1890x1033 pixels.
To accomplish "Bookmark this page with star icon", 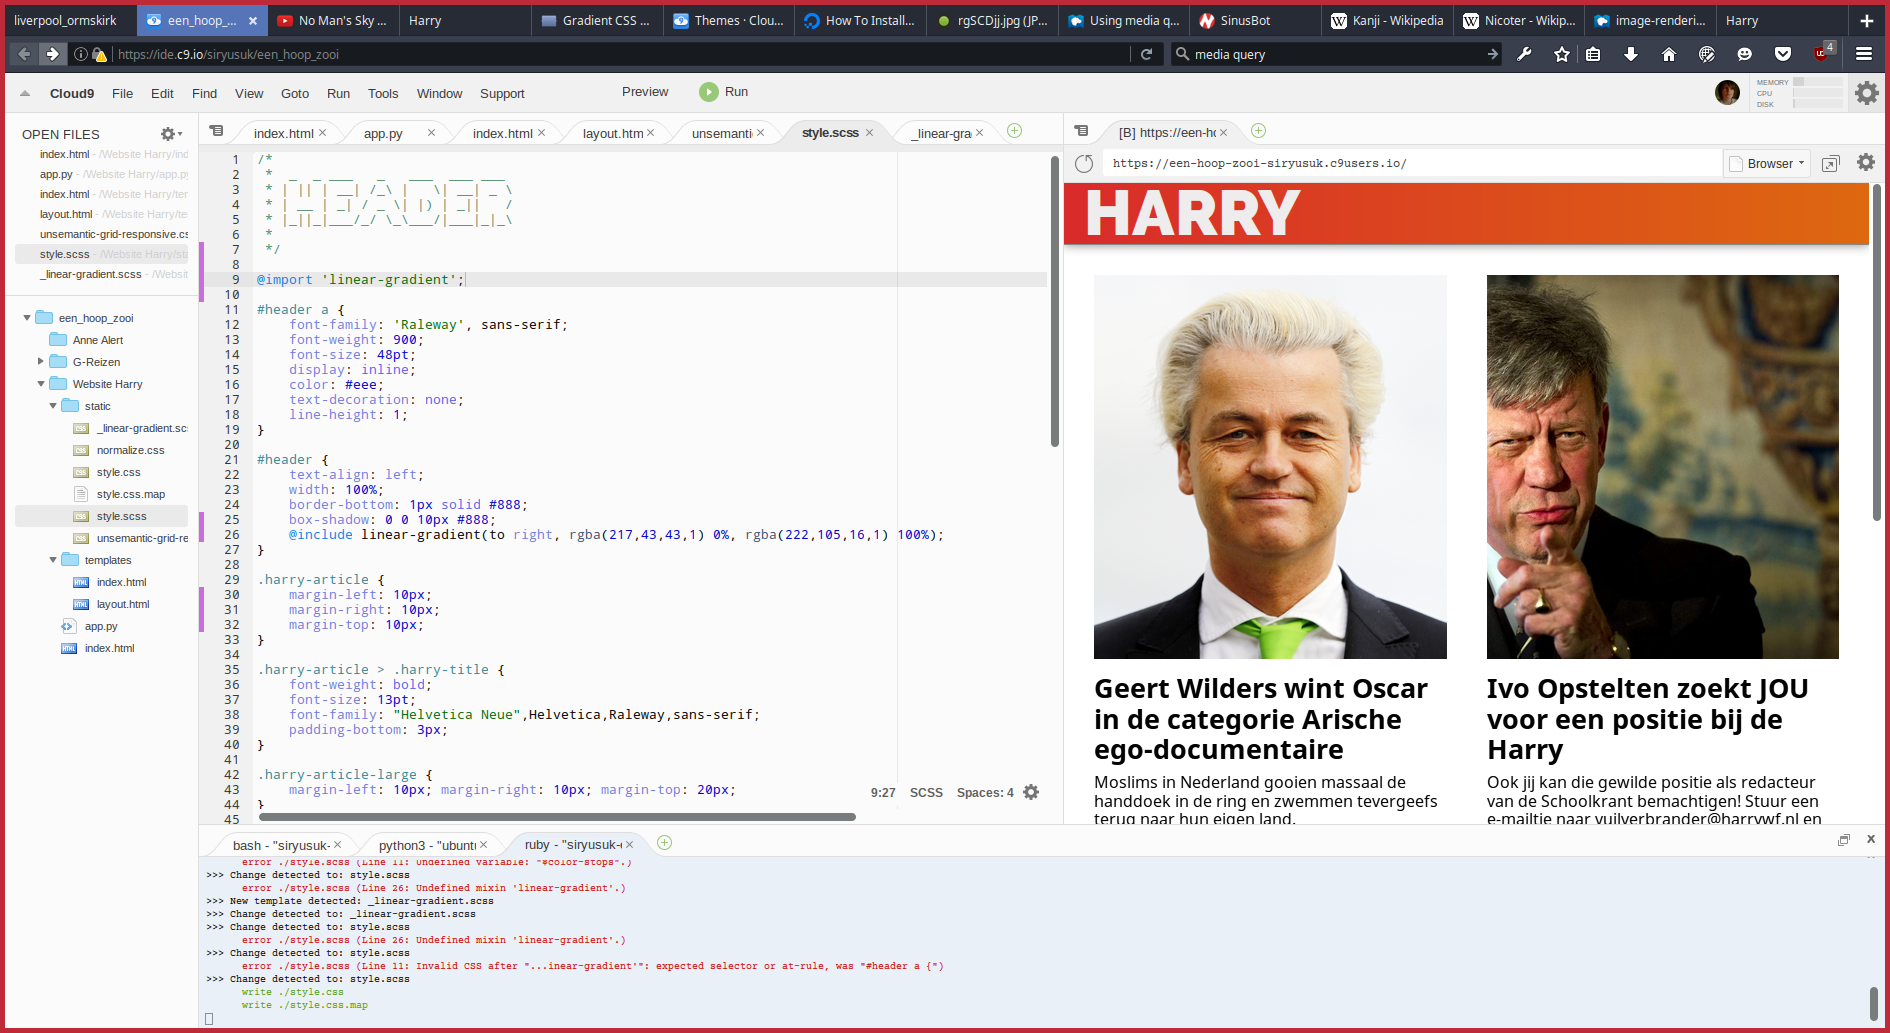I will tap(1562, 54).
